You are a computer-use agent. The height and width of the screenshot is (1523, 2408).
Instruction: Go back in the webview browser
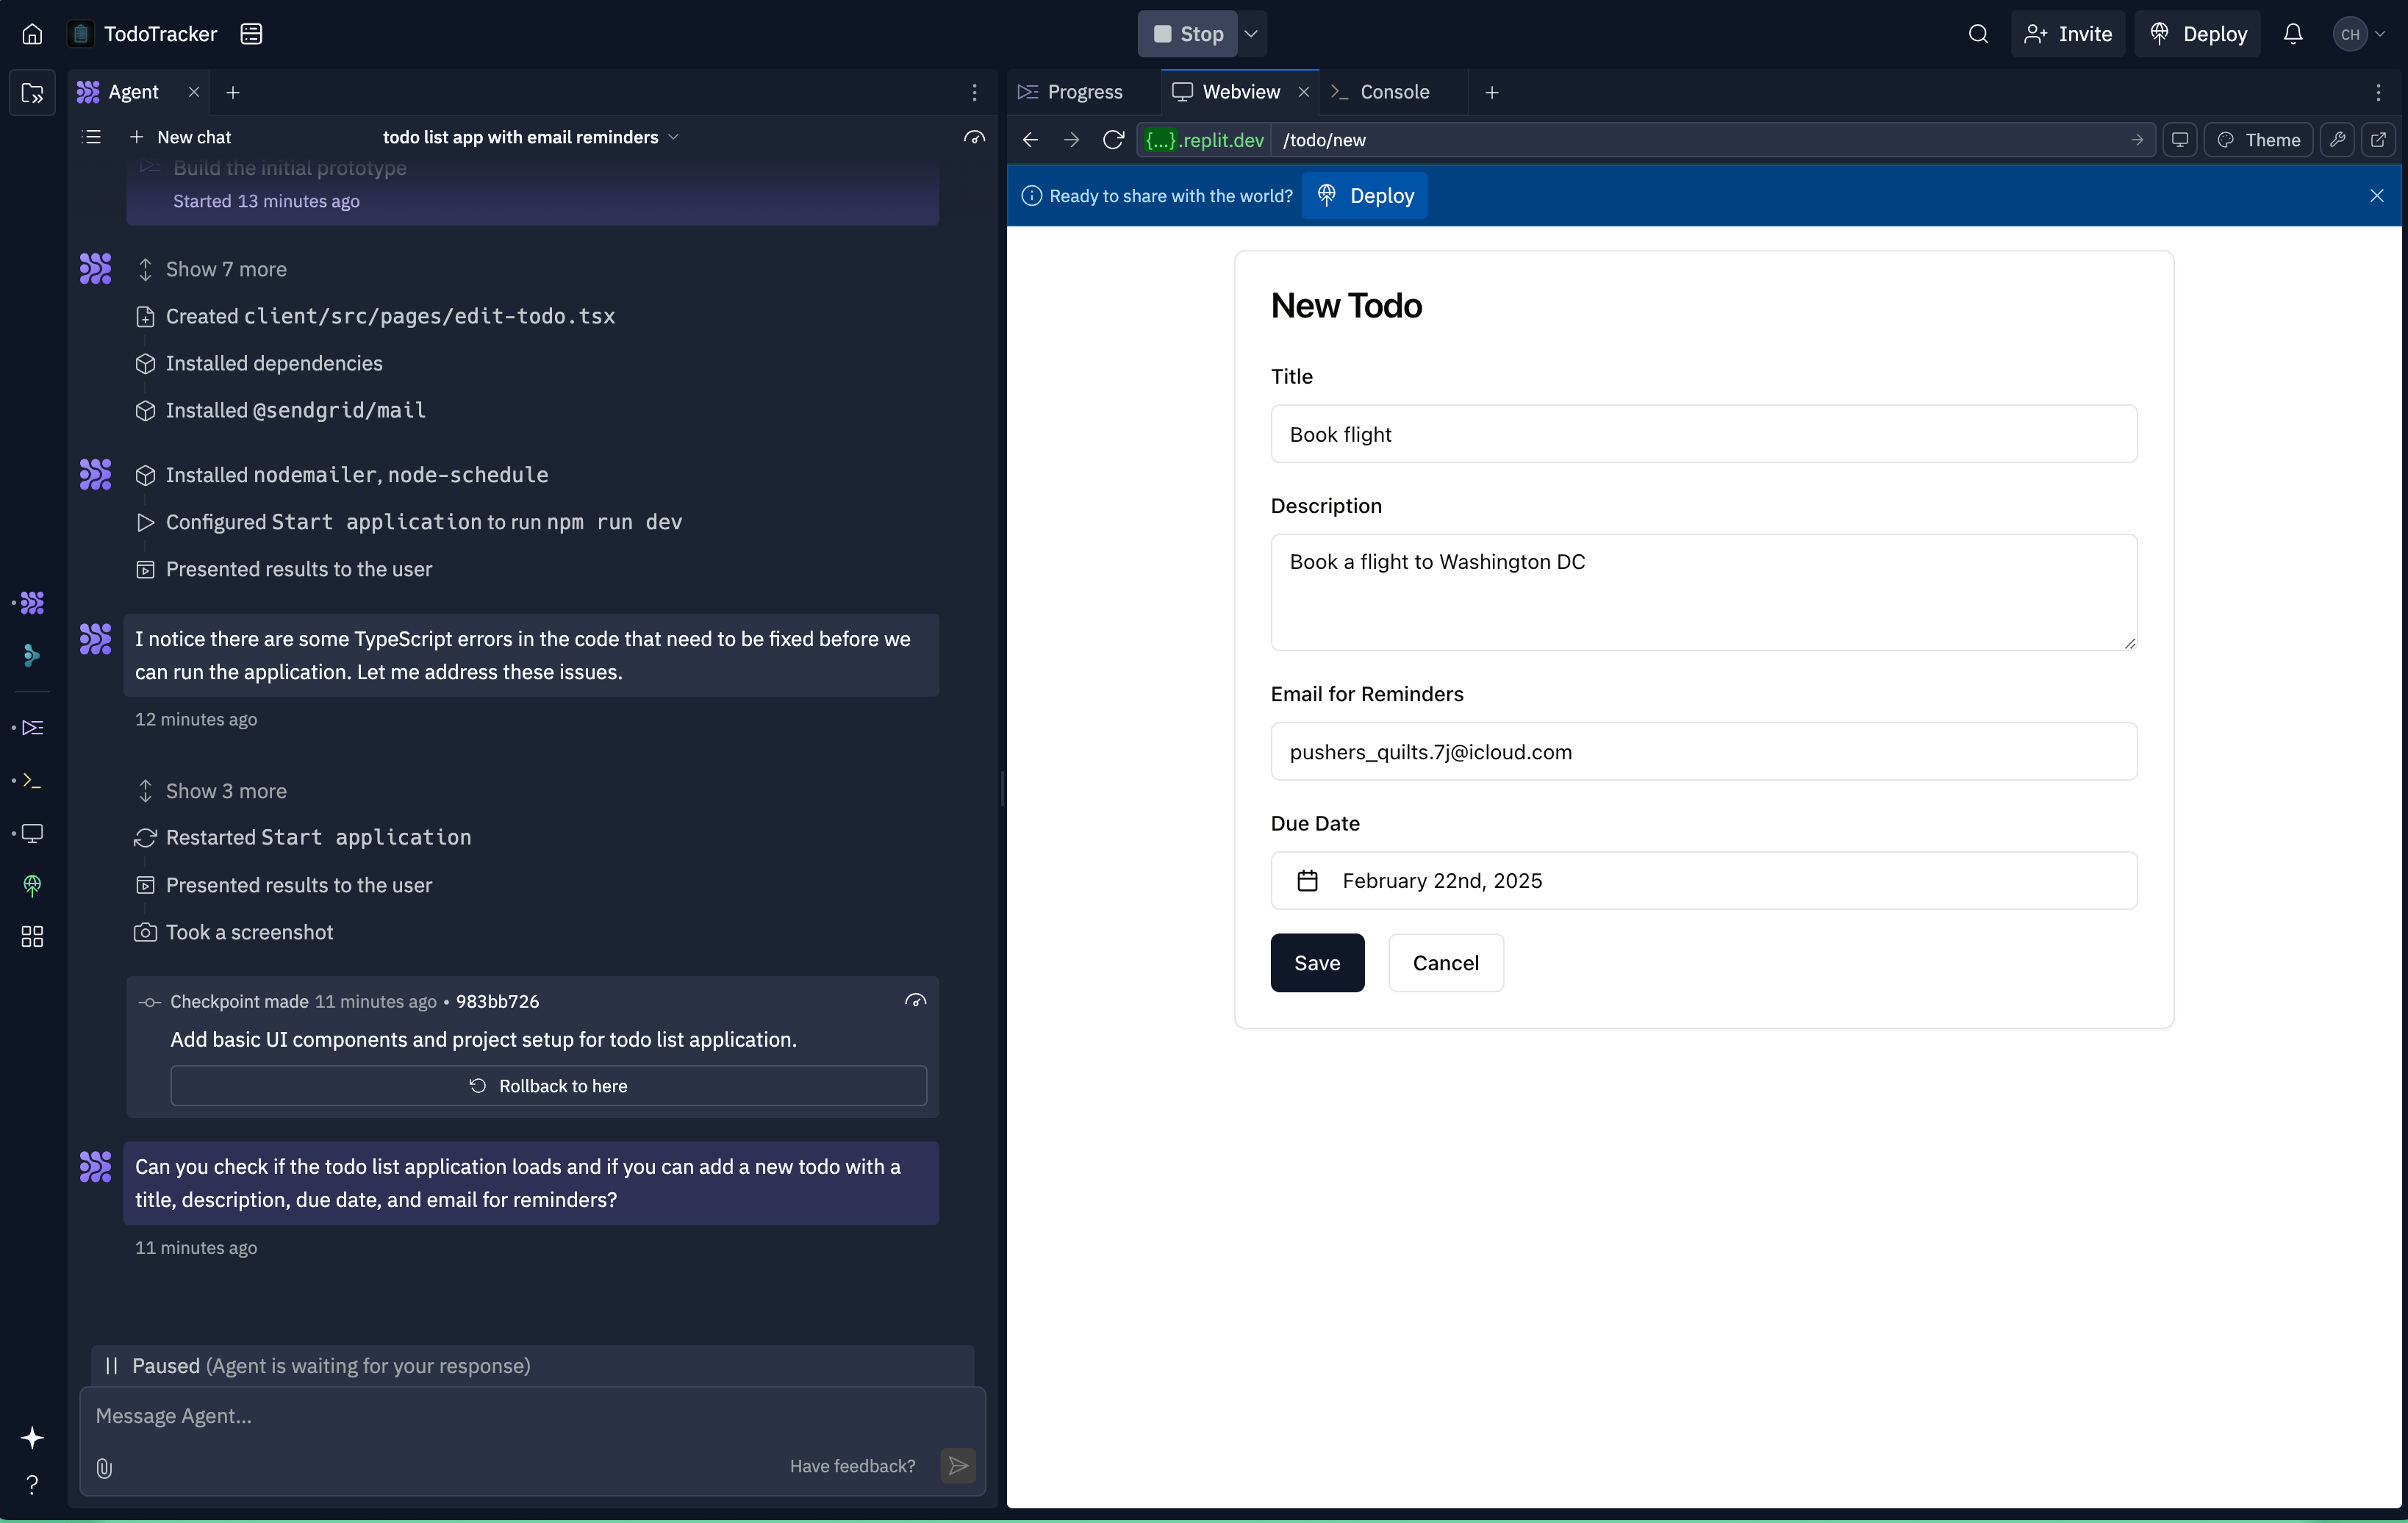tap(1030, 140)
